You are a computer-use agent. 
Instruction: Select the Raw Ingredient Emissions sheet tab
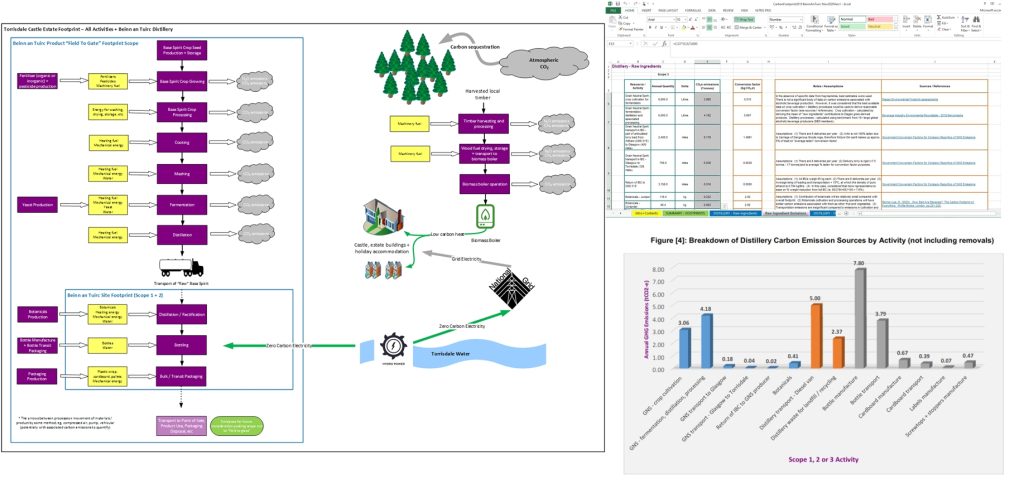[x=785, y=214]
